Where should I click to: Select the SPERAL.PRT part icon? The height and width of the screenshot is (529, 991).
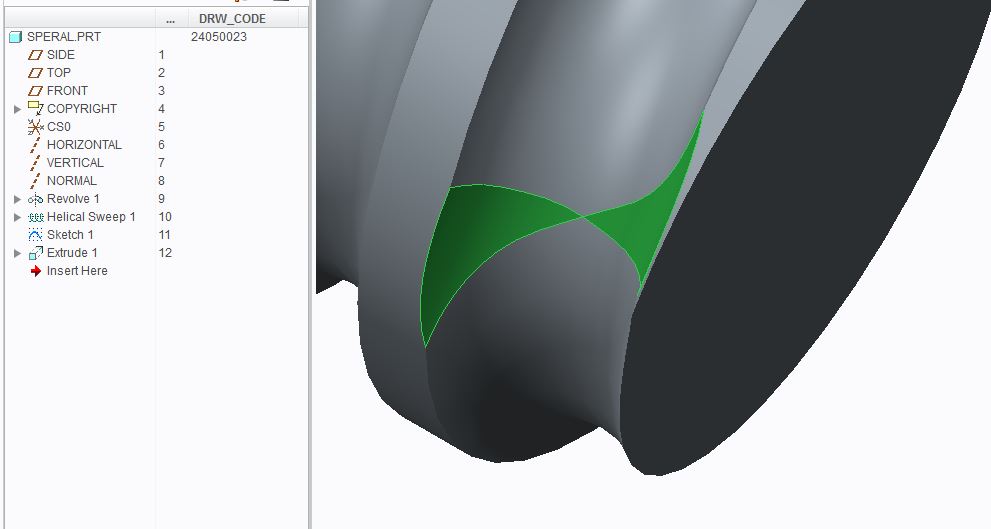[16, 37]
